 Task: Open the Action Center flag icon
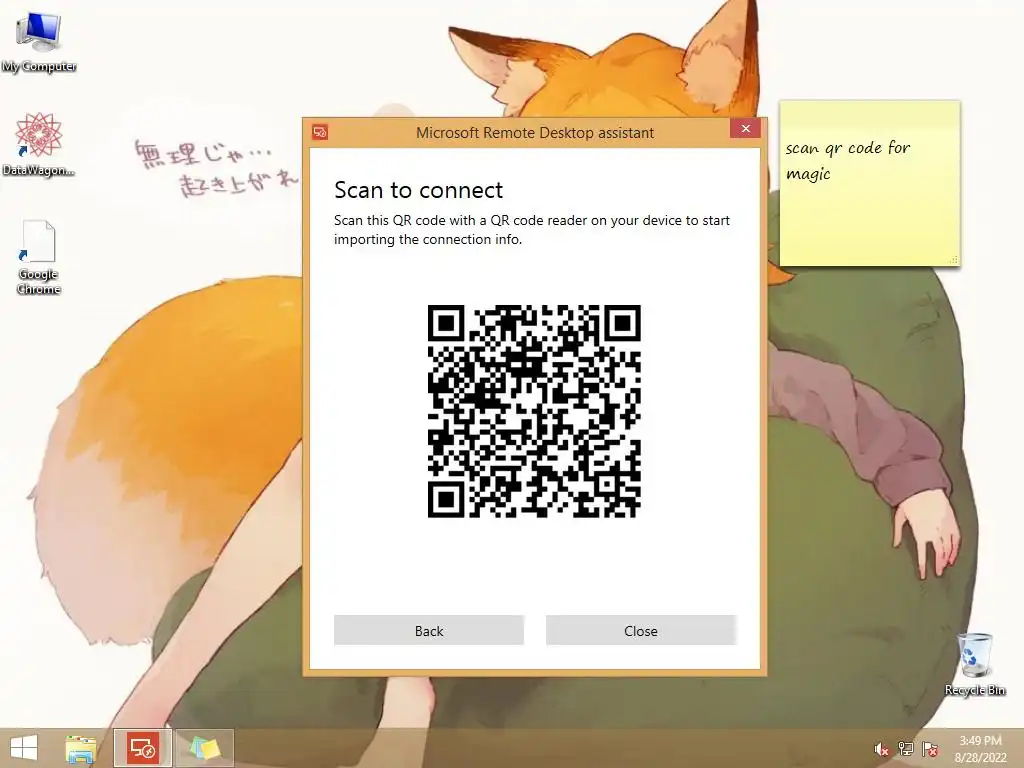[930, 749]
